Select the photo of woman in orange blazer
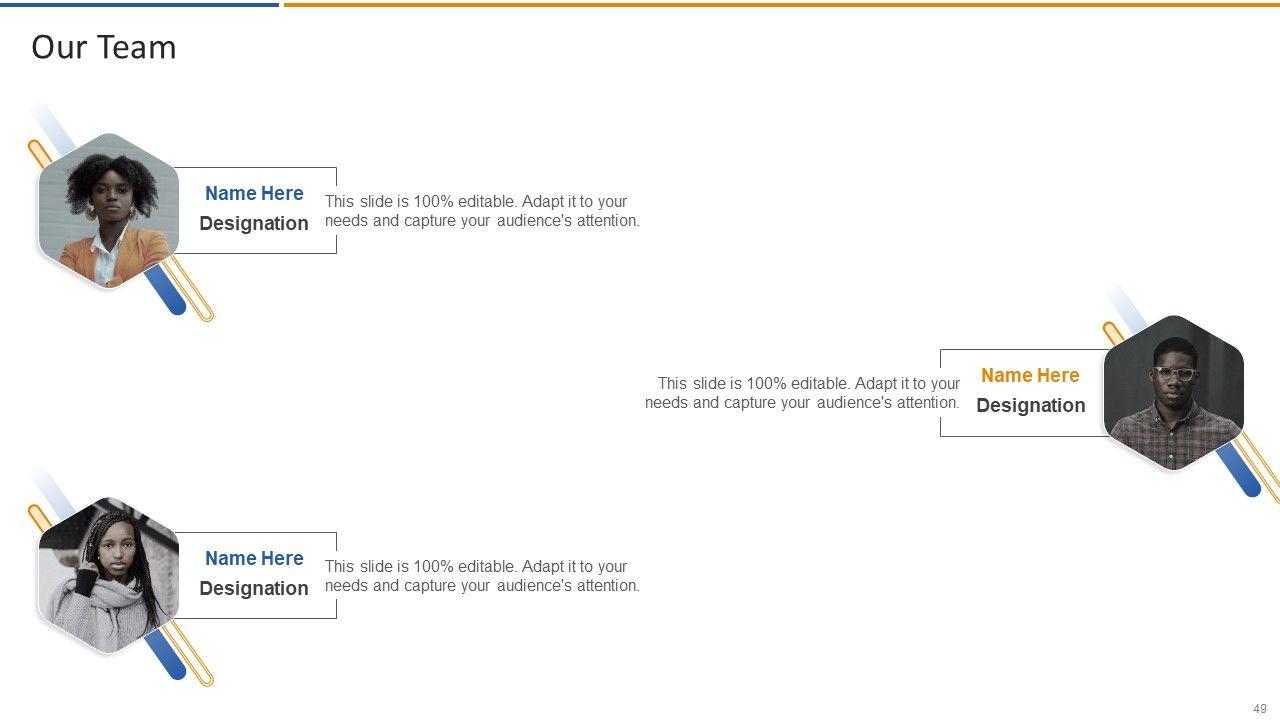The width and height of the screenshot is (1280, 720). pos(108,211)
